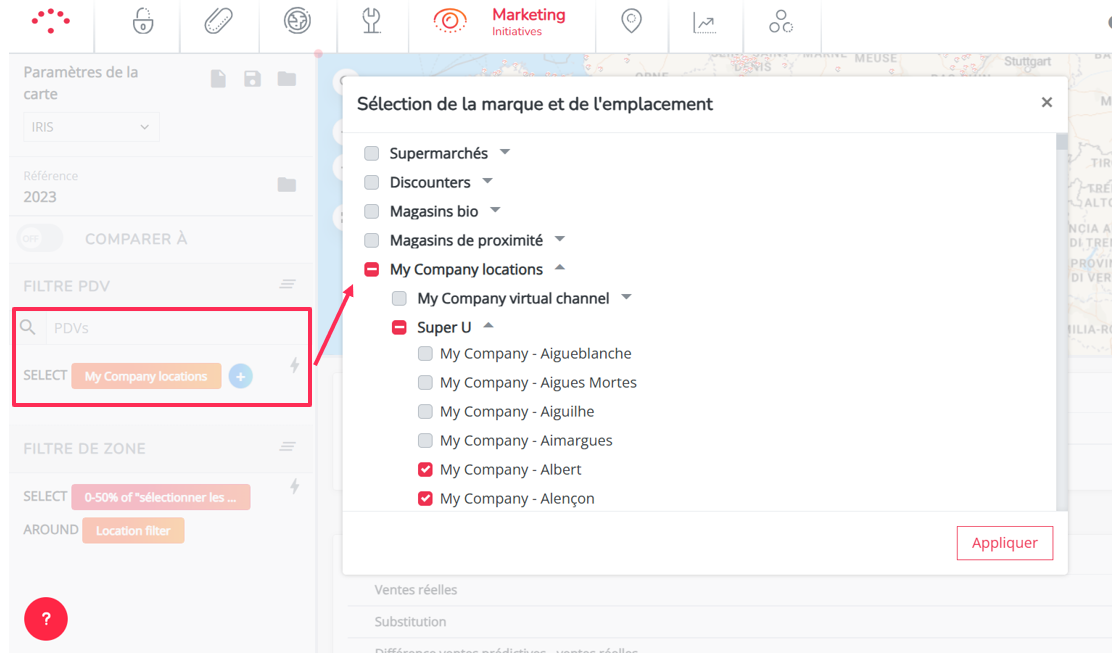Check the Supermarchés checkbox
1112x655 pixels.
click(372, 153)
